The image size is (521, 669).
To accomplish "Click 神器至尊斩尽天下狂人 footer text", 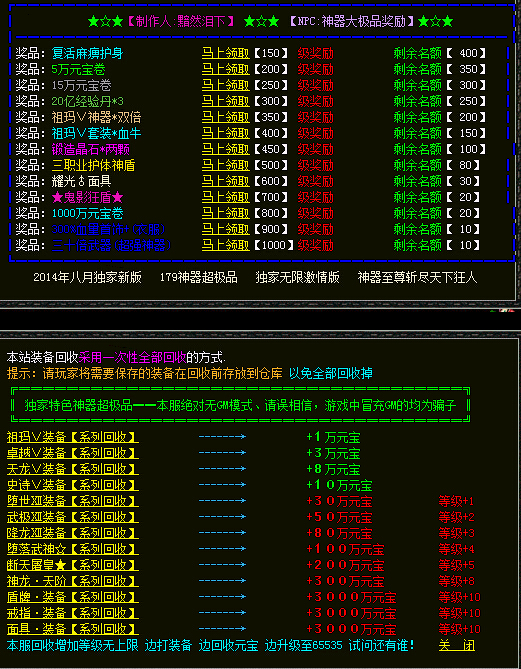I will [x=417, y=278].
